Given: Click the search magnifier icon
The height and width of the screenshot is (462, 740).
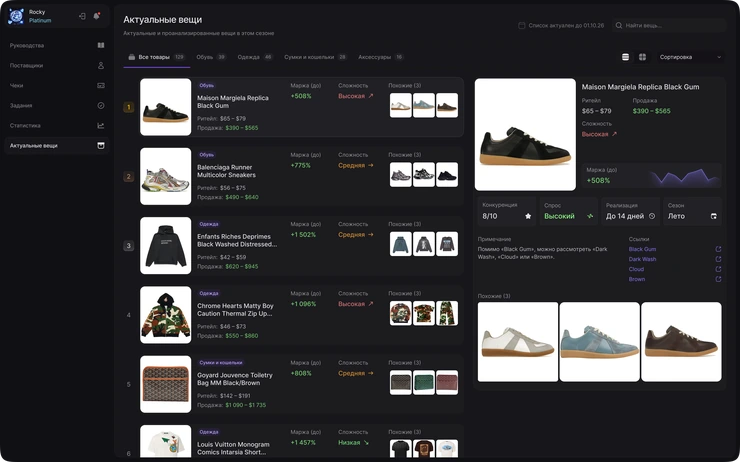Looking at the screenshot, I should 619,25.
